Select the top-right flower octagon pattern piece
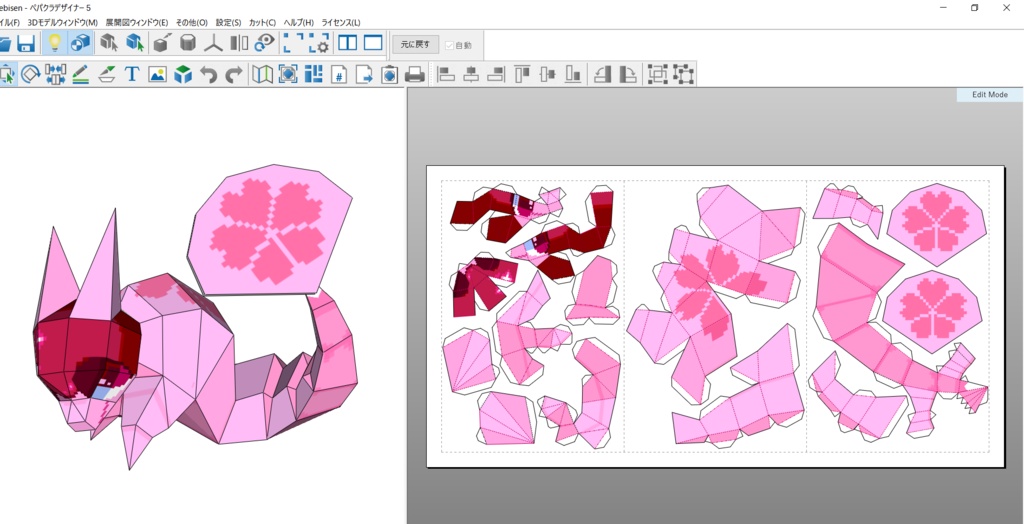 click(x=936, y=224)
